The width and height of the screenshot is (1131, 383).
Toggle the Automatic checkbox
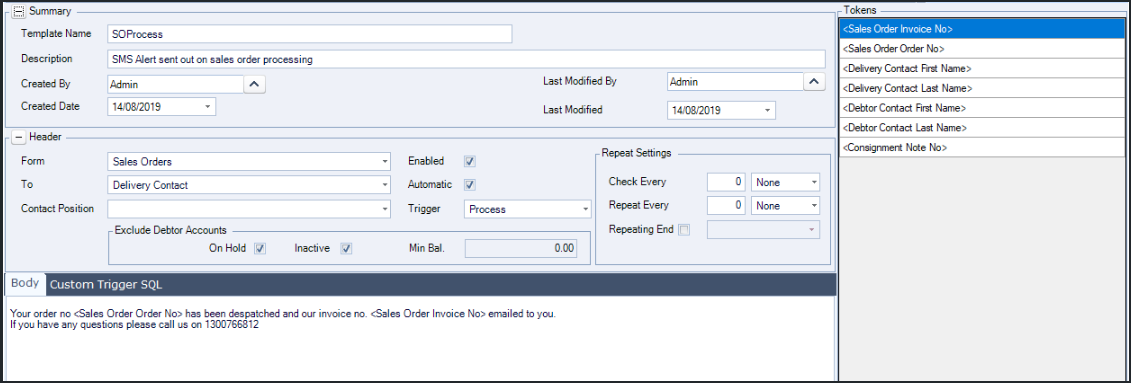470,185
